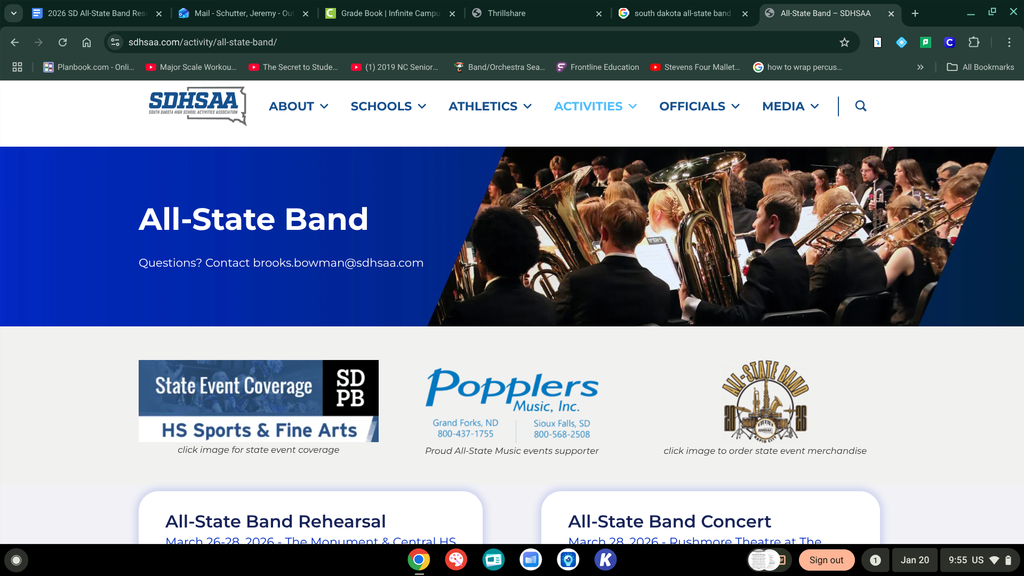Launch the Screencast app from the shelf
Viewport: 1024px width, 576px height.
point(493,560)
